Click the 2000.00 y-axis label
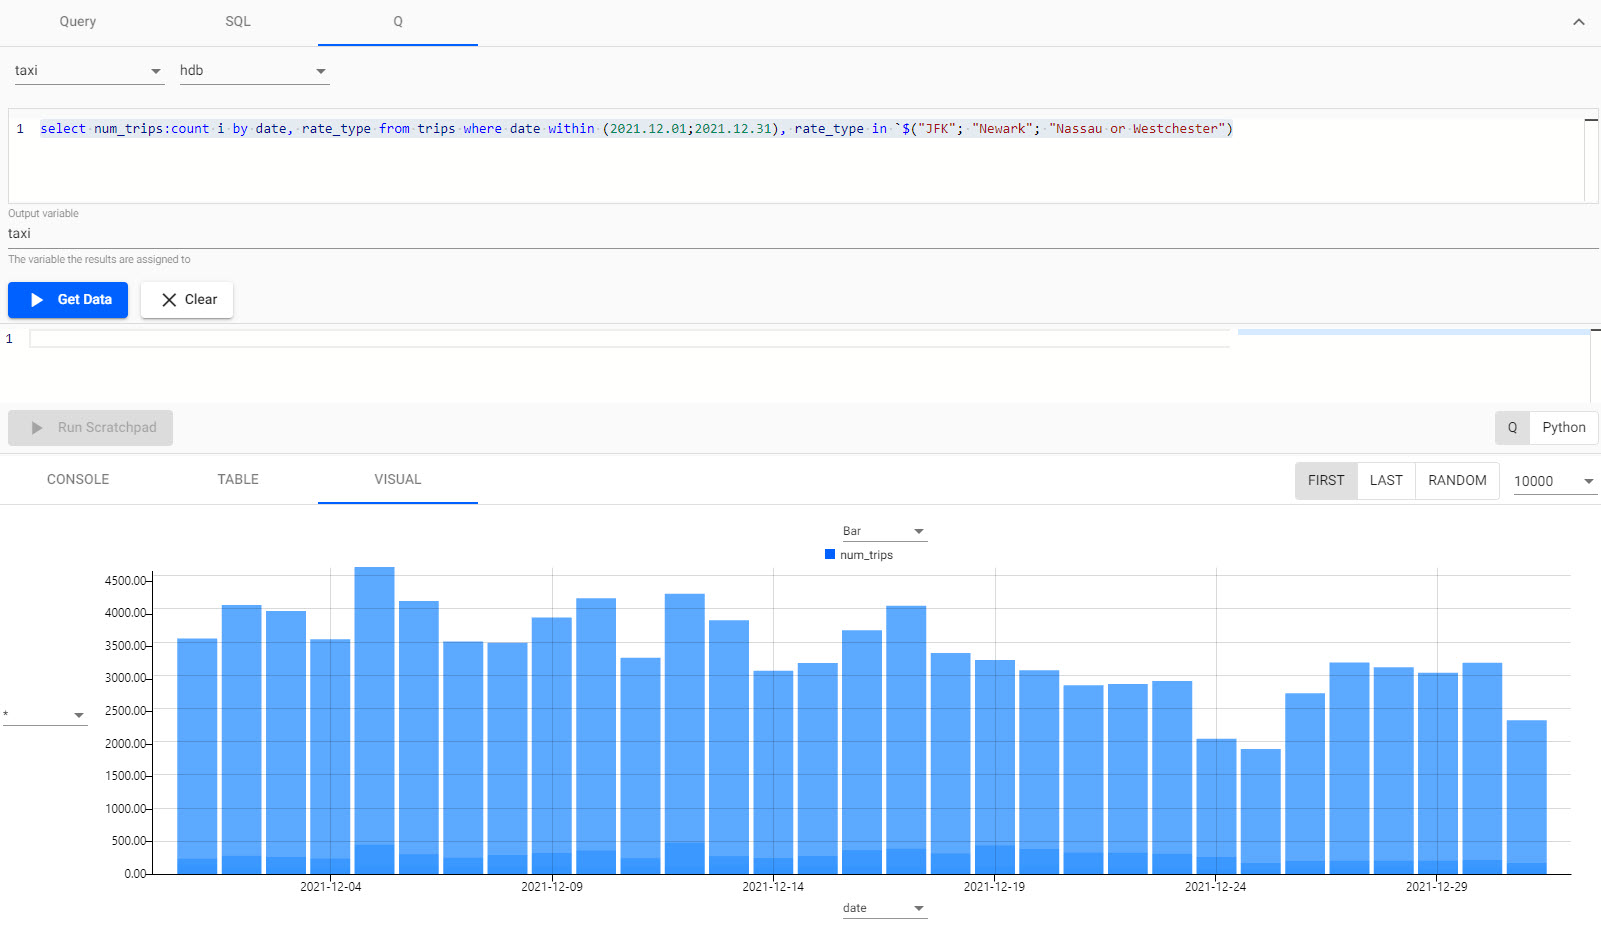The width and height of the screenshot is (1601, 925). click(126, 744)
